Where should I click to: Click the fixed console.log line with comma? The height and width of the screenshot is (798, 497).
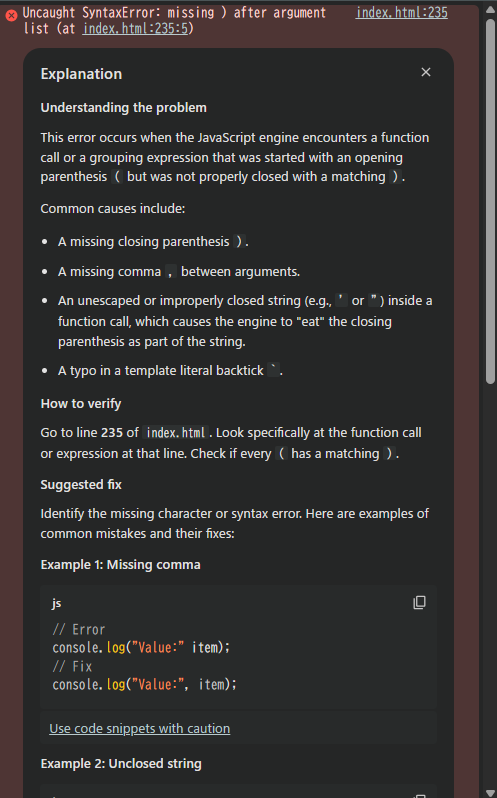click(144, 685)
